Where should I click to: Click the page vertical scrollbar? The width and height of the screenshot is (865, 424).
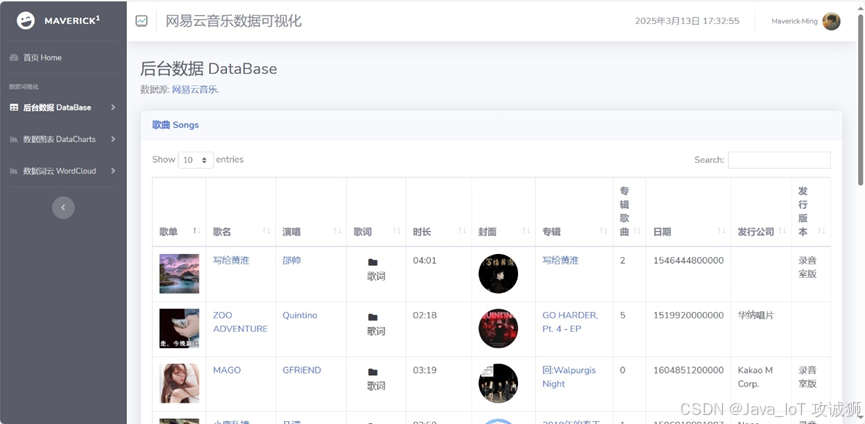click(x=860, y=99)
